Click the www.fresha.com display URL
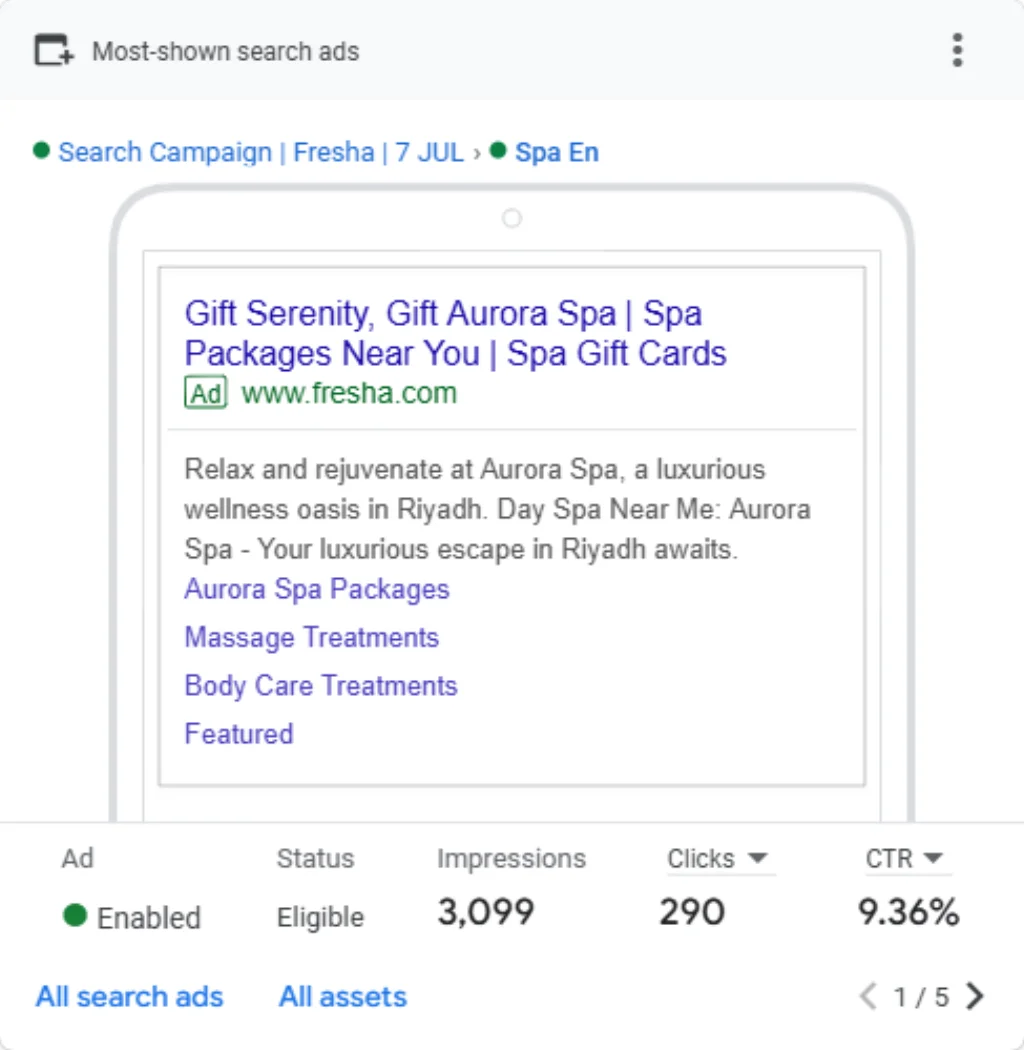This screenshot has height=1050, width=1024. (x=349, y=393)
